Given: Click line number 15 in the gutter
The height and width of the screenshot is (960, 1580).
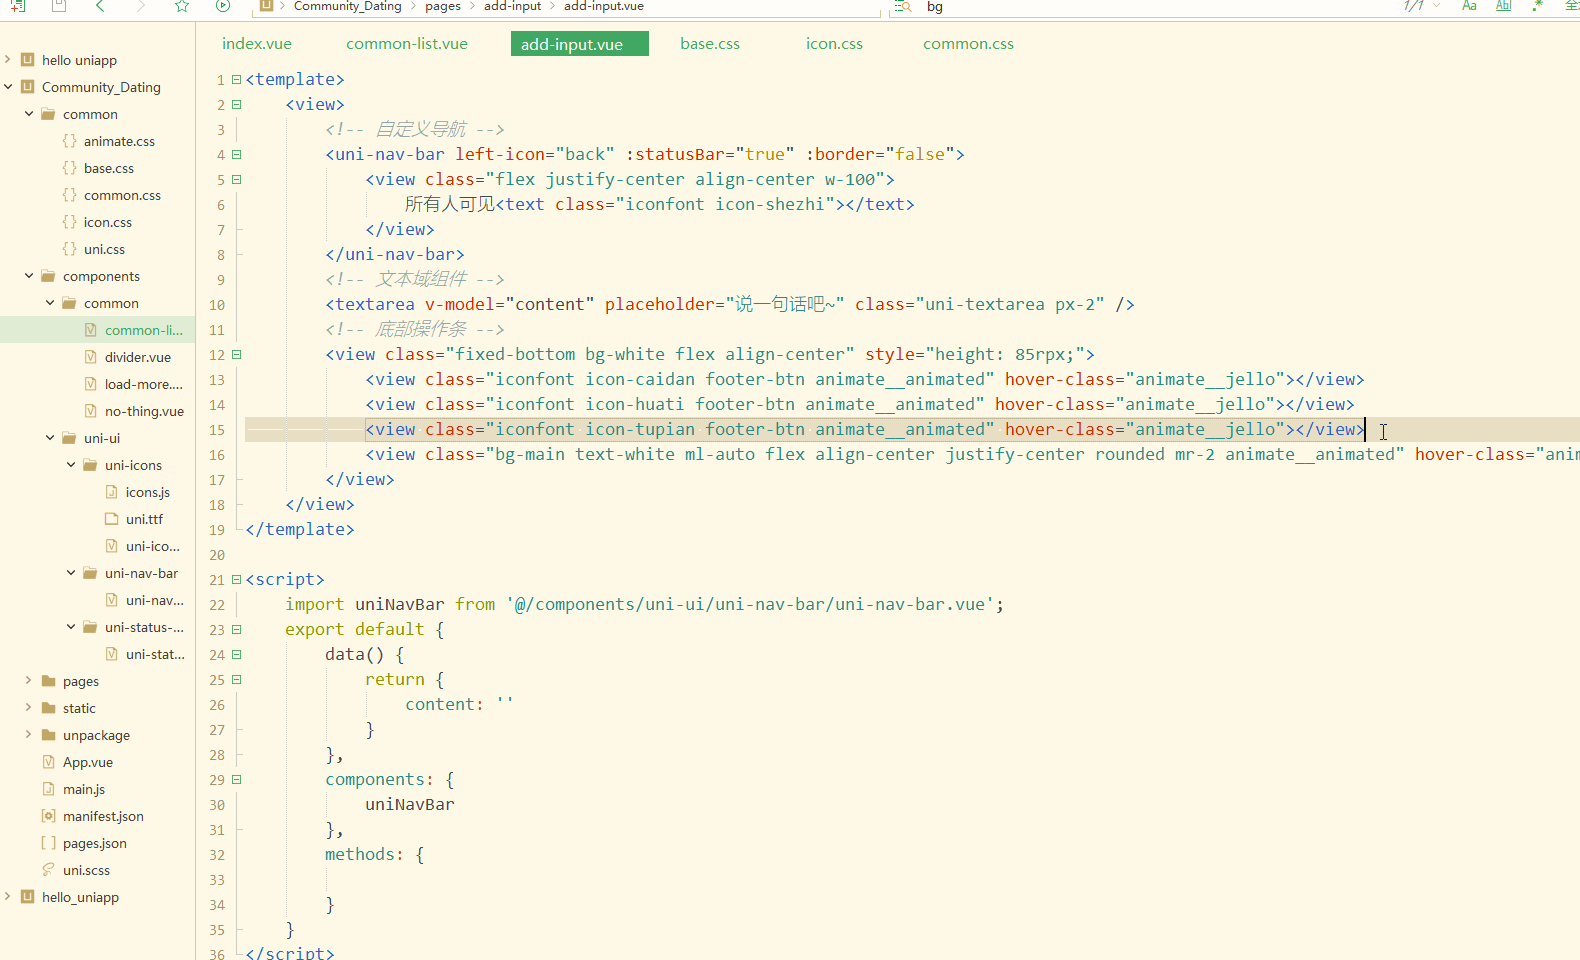Looking at the screenshot, I should click(x=217, y=430).
